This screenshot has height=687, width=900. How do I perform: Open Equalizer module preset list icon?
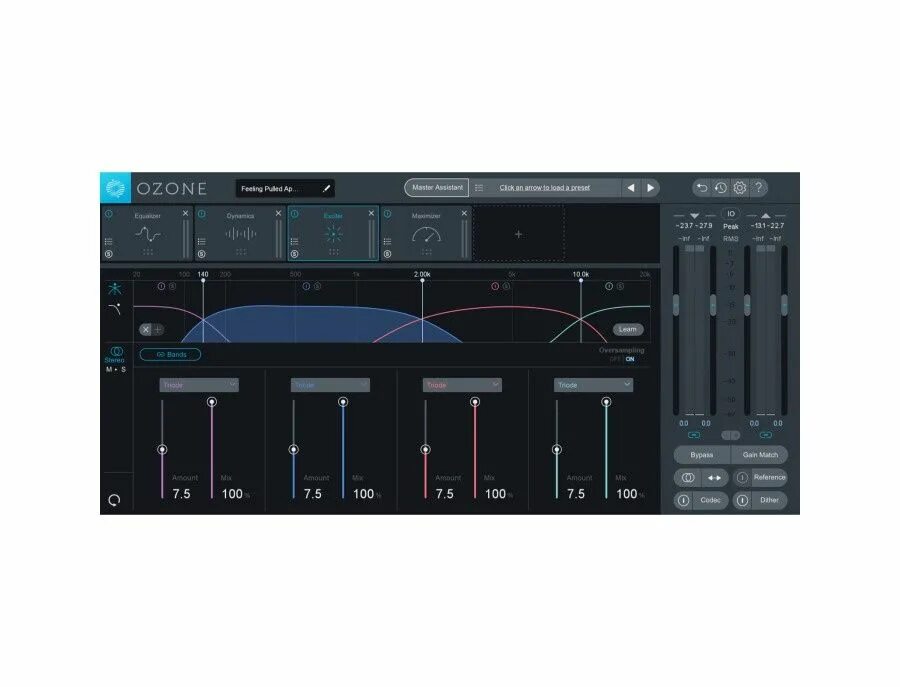click(108, 242)
